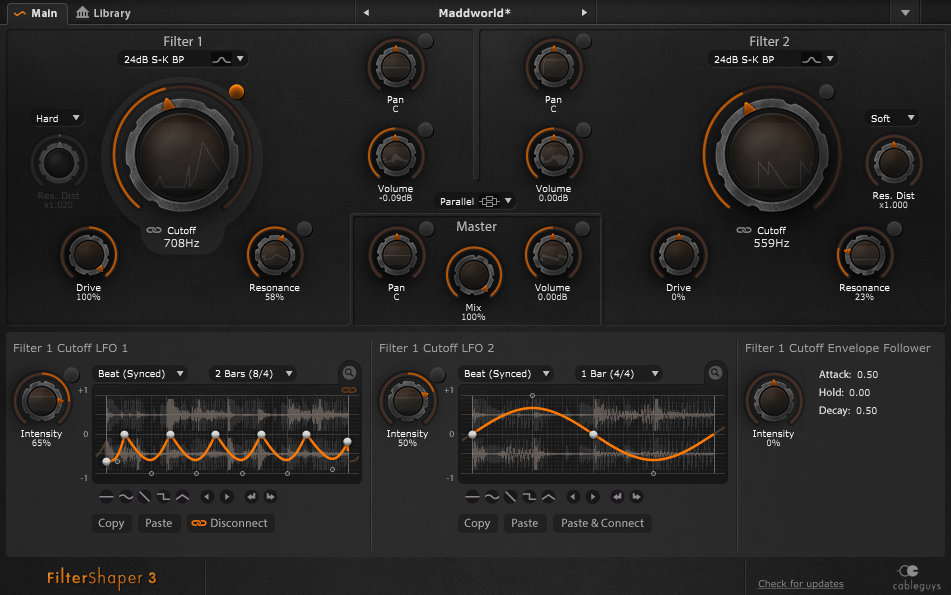The width and height of the screenshot is (951, 595).
Task: Open LFO 2 Beat (Synced) mode dropdown
Action: pyautogui.click(x=506, y=374)
